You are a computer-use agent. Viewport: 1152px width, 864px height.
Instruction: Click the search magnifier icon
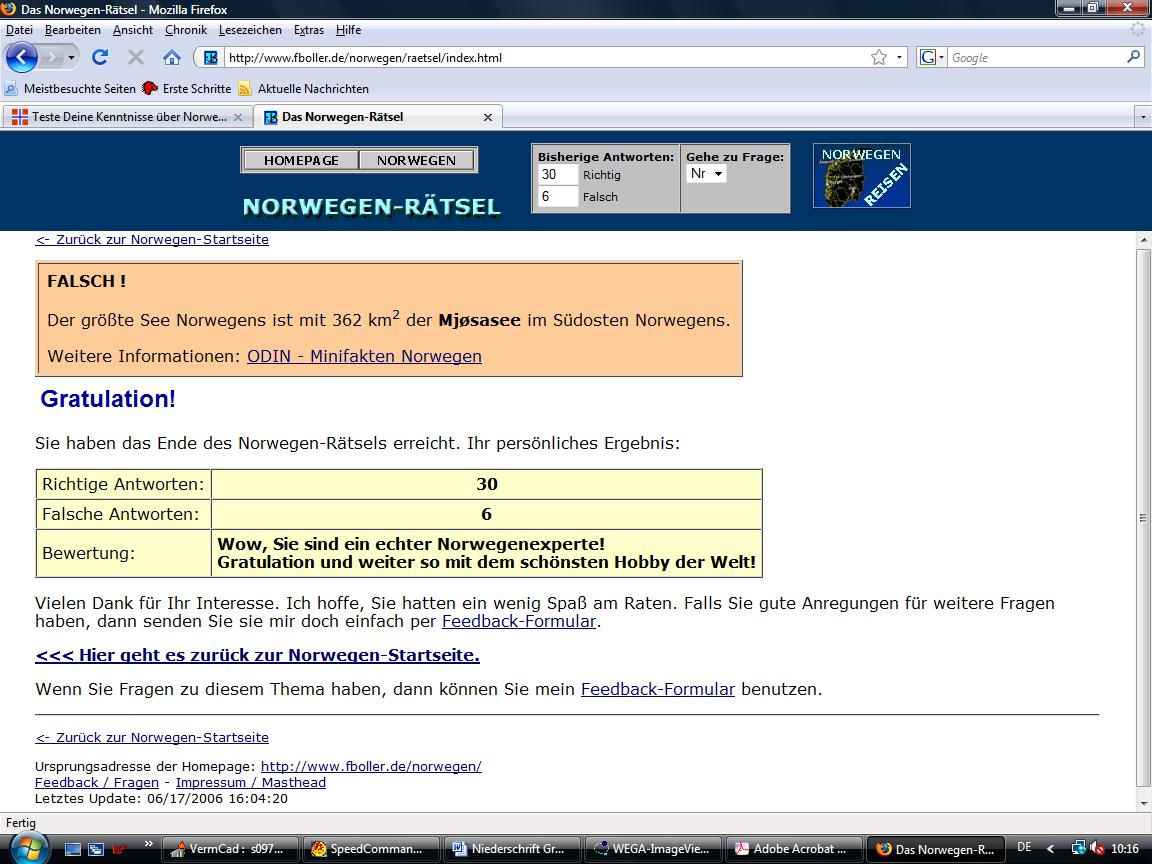[1134, 57]
